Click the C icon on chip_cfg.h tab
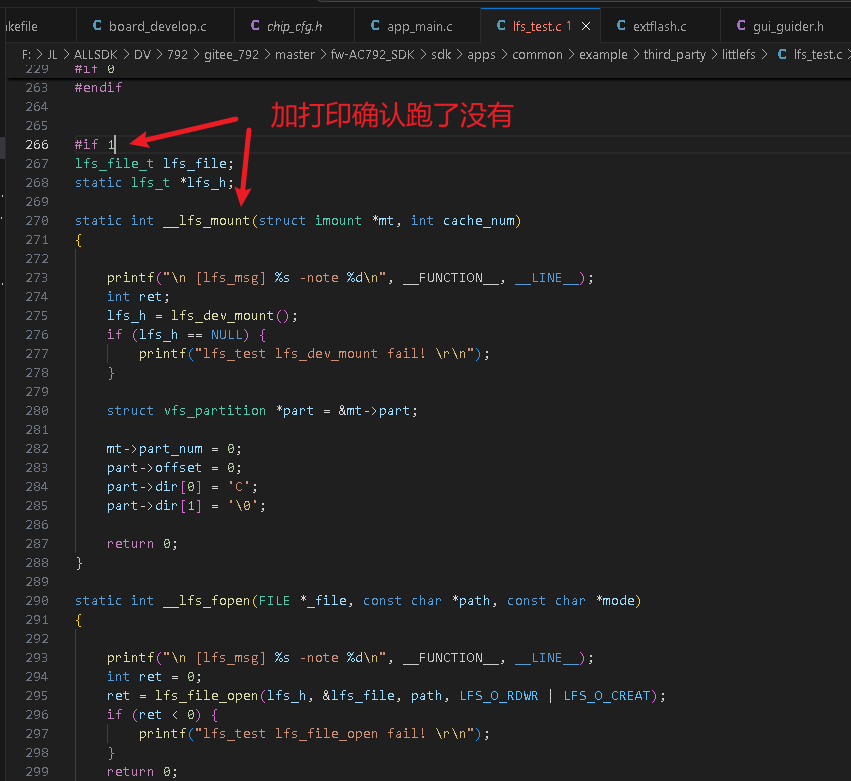The width and height of the screenshot is (851, 781). click(x=255, y=26)
